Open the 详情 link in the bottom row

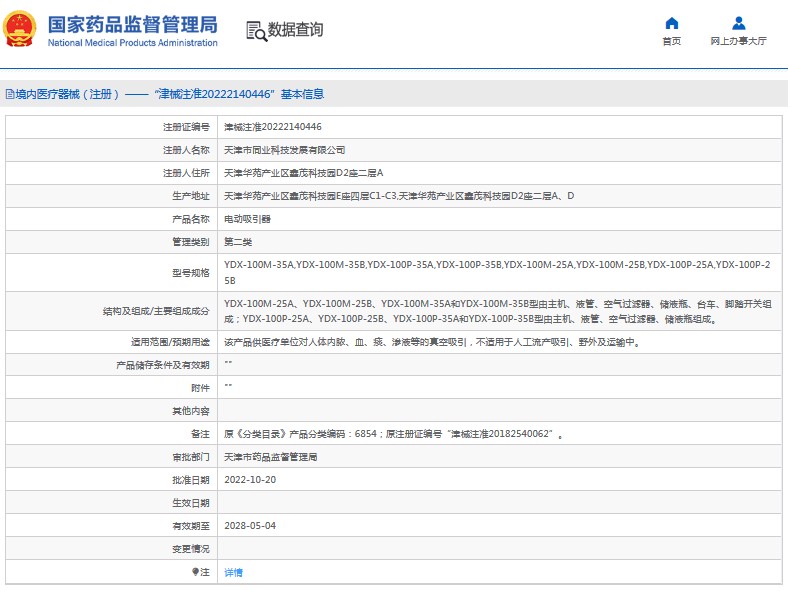[233, 572]
